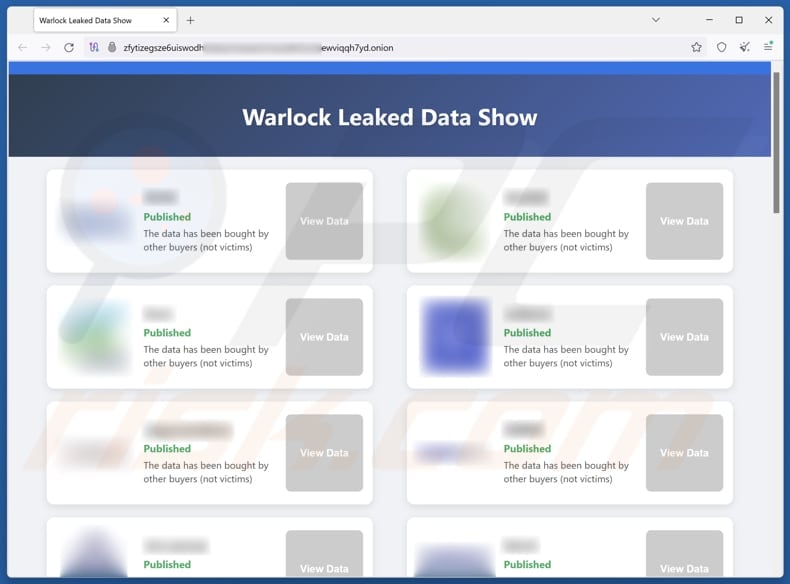
Task: Bookmark this page with the star icon
Action: [696, 47]
